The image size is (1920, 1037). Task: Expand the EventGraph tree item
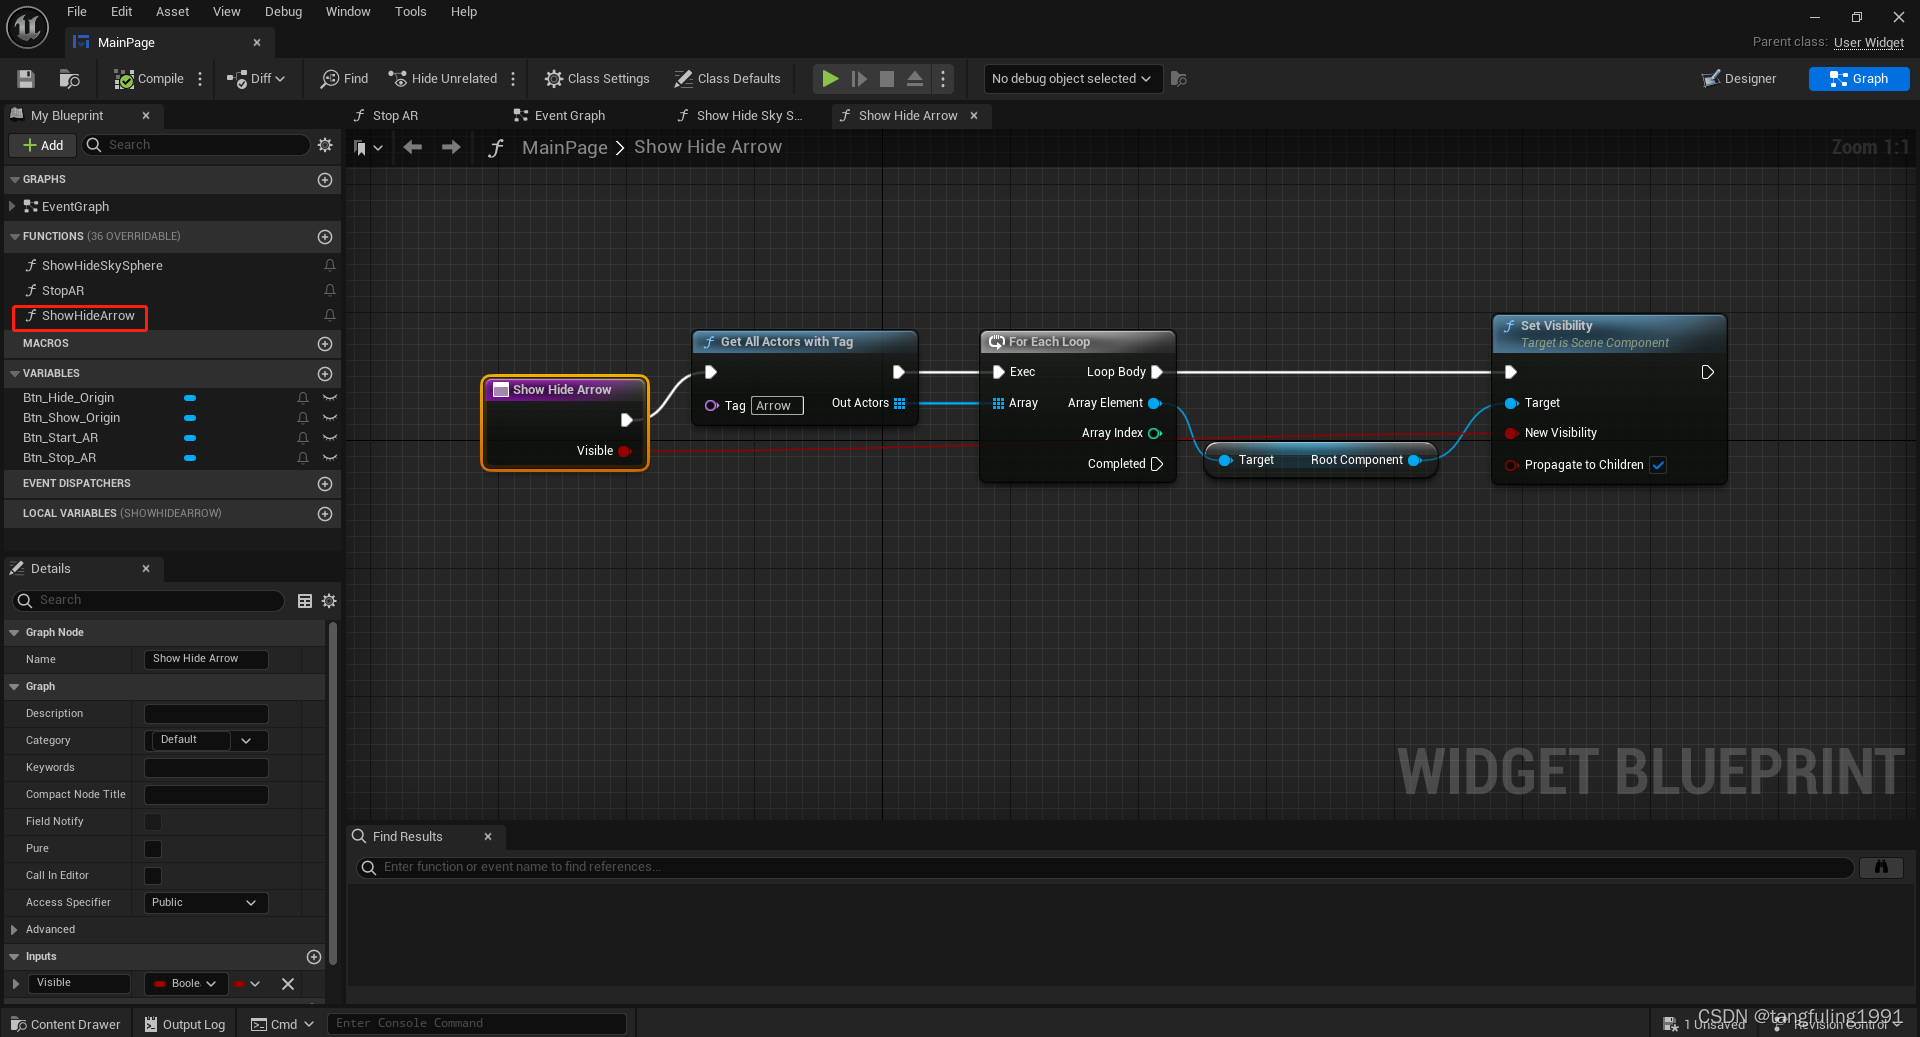click(x=12, y=207)
